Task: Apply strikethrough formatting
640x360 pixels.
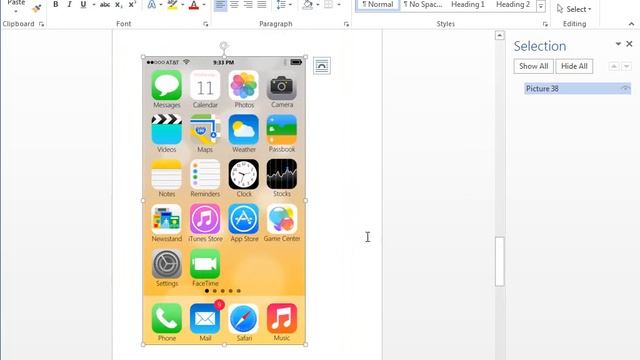Action: [105, 4]
